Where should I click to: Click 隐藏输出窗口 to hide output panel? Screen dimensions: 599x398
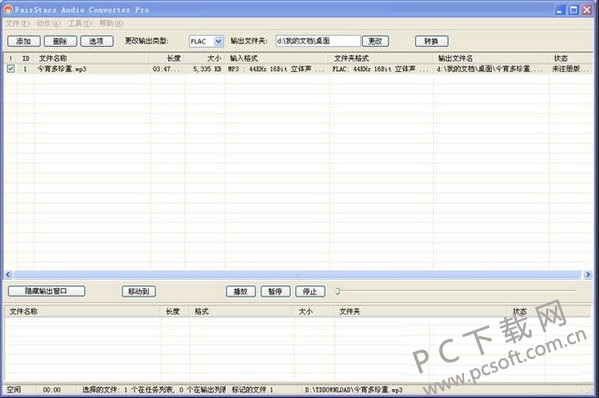pyautogui.click(x=46, y=291)
